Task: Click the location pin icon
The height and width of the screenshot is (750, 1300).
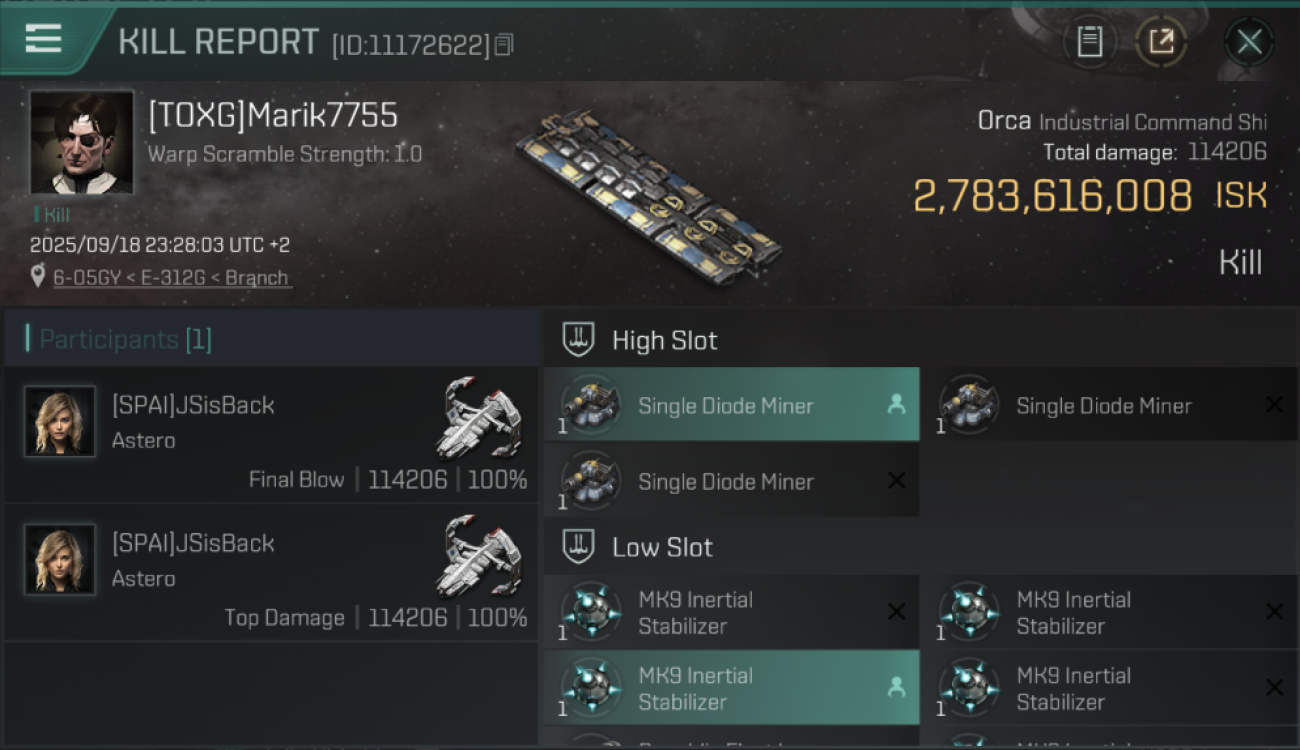Action: 38,277
